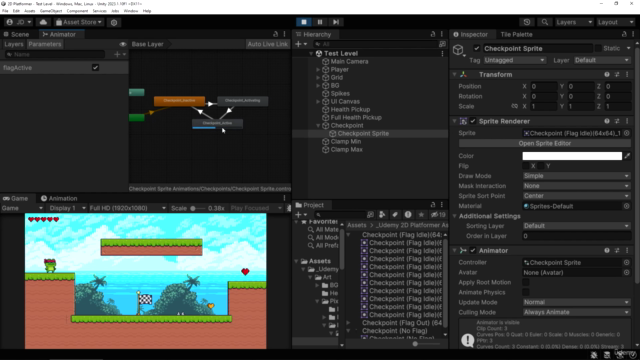Open the Draw Mode dropdown
The height and width of the screenshot is (360, 640).
[576, 176]
